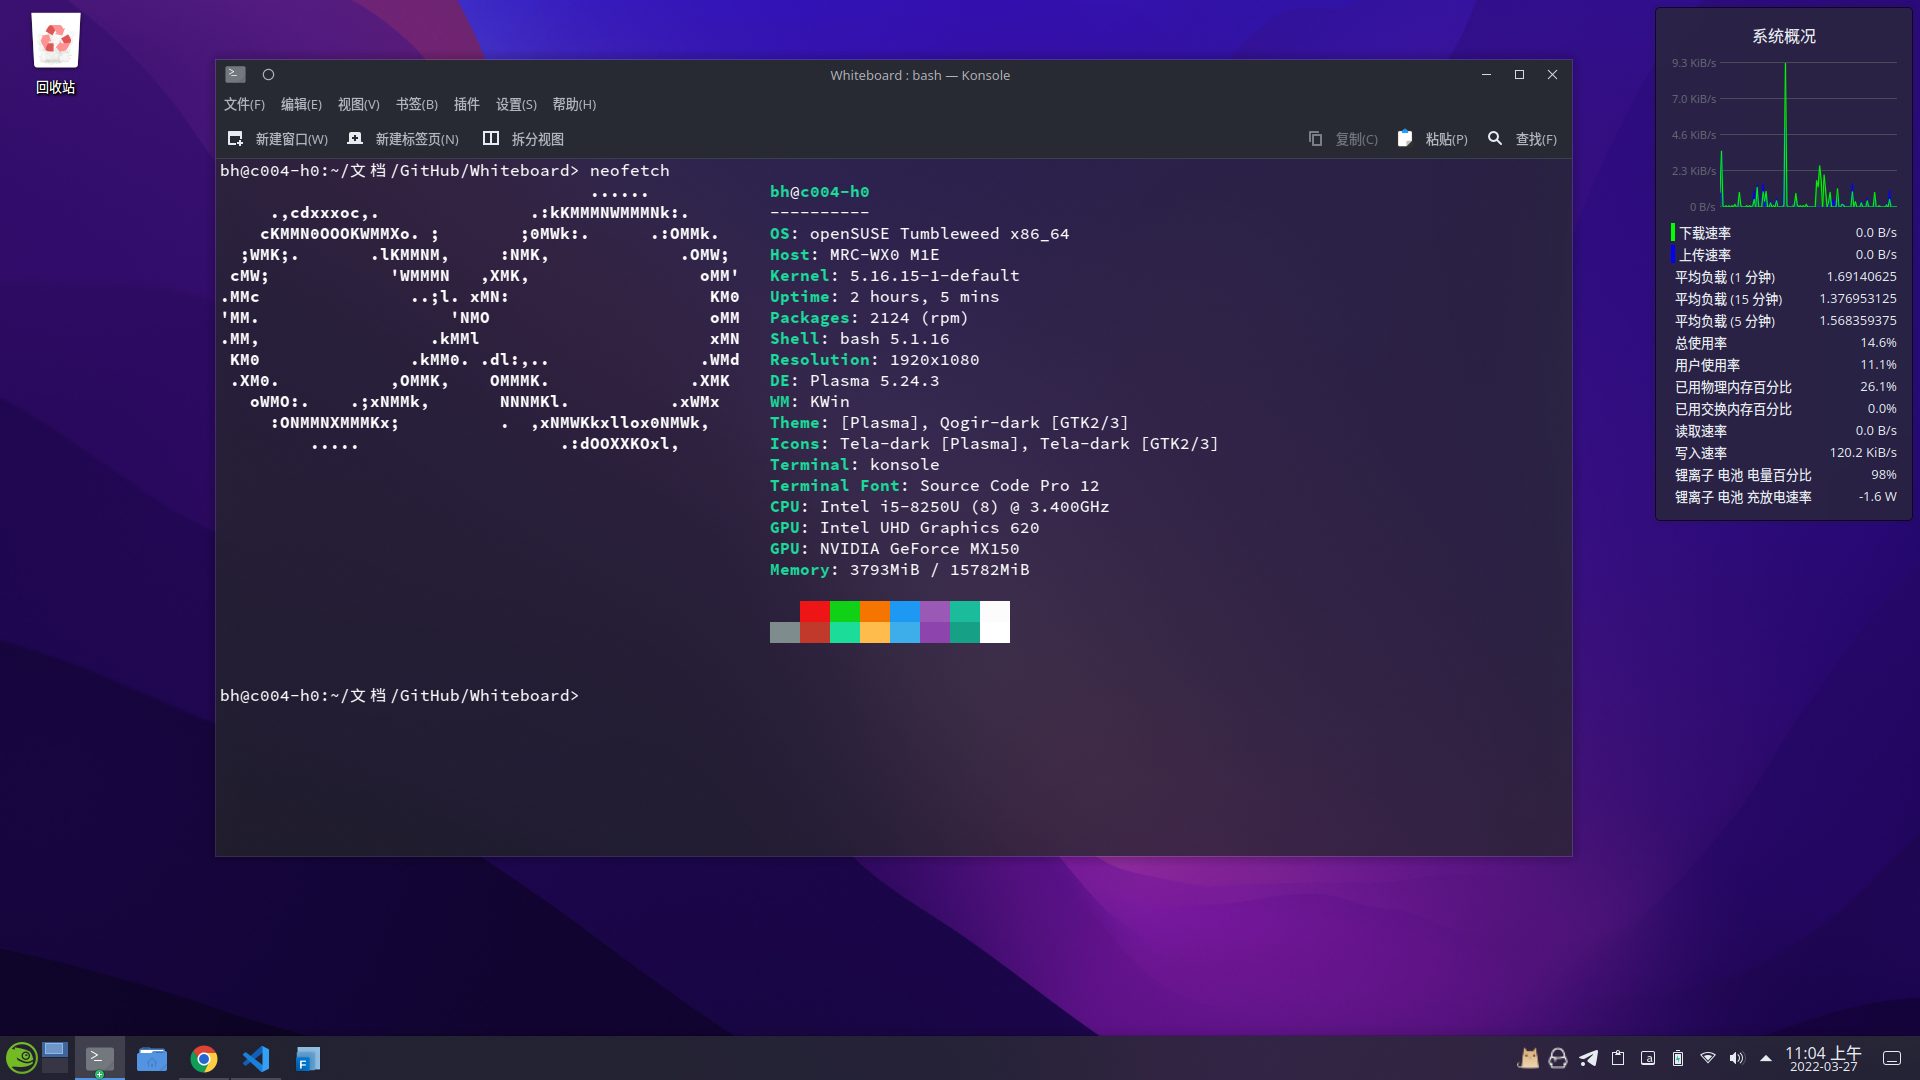
Task: Click the green color block in neofetch palette
Action: [845, 611]
